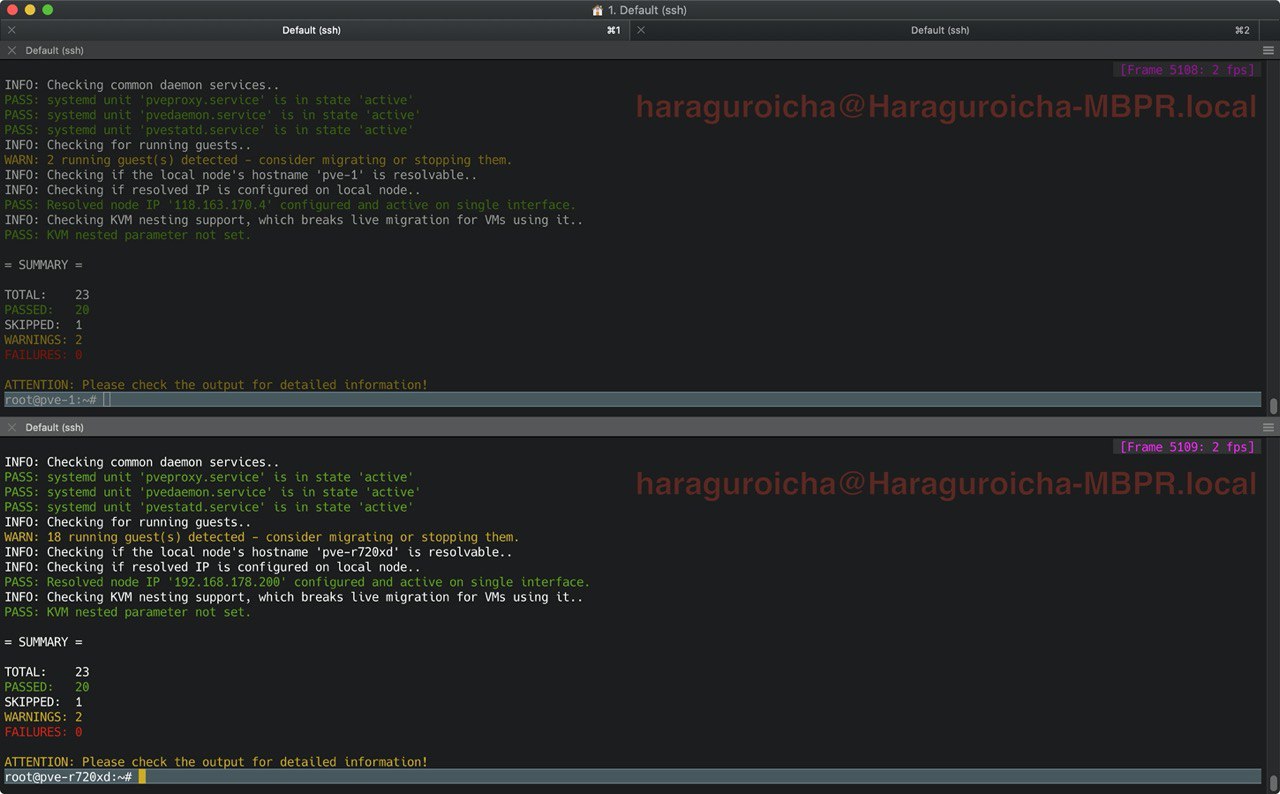Viewport: 1280px width, 794px height.
Task: Click 'Checking KVM nesting support' line in pve-1 pane
Action: (x=294, y=220)
